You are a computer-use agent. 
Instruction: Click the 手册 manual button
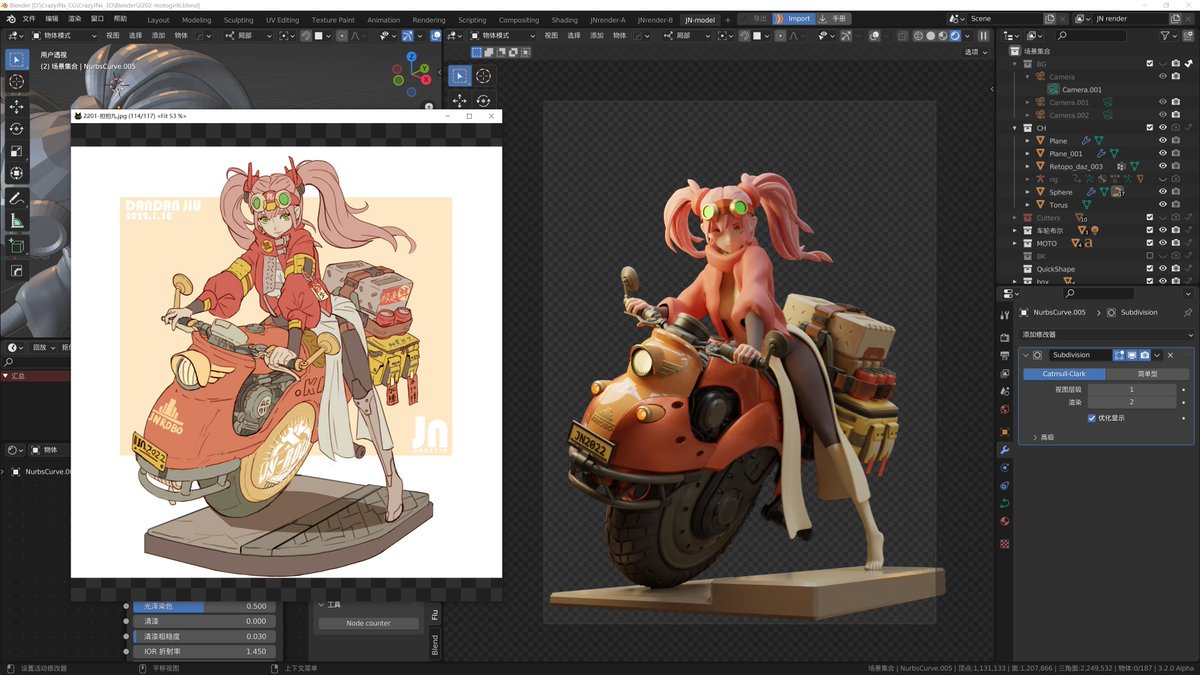point(833,19)
